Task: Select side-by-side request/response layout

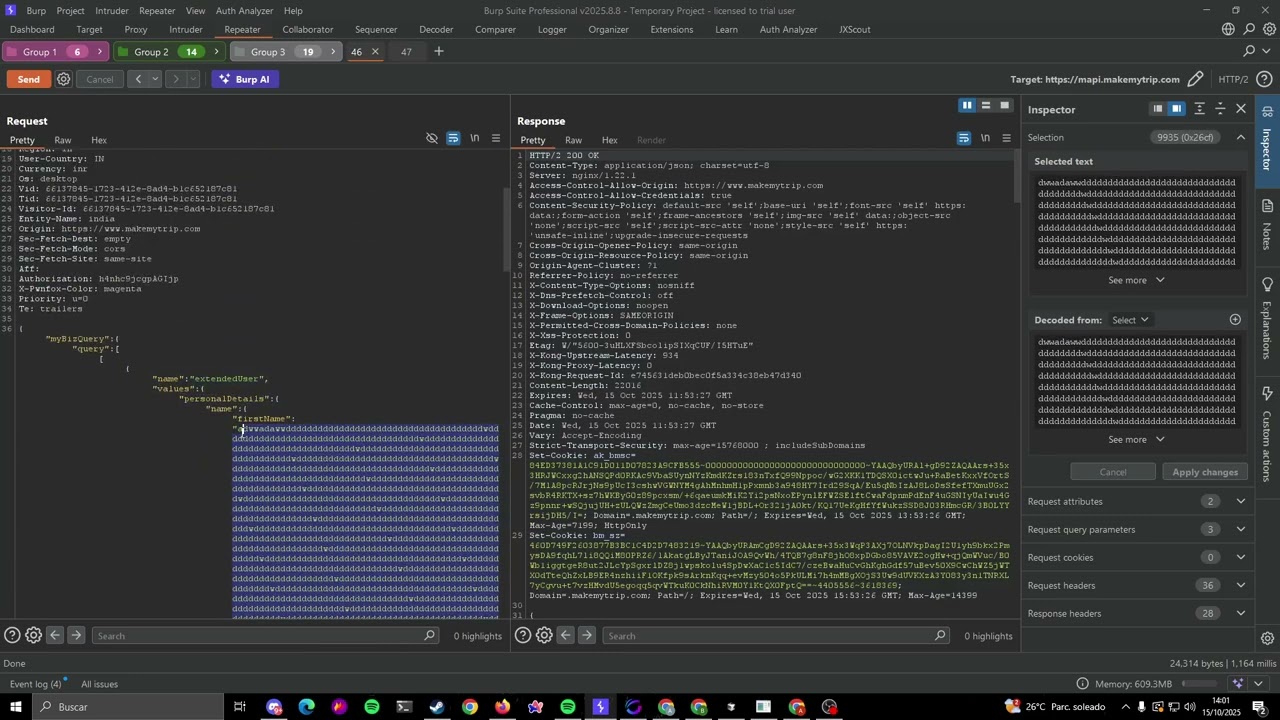Action: click(967, 106)
